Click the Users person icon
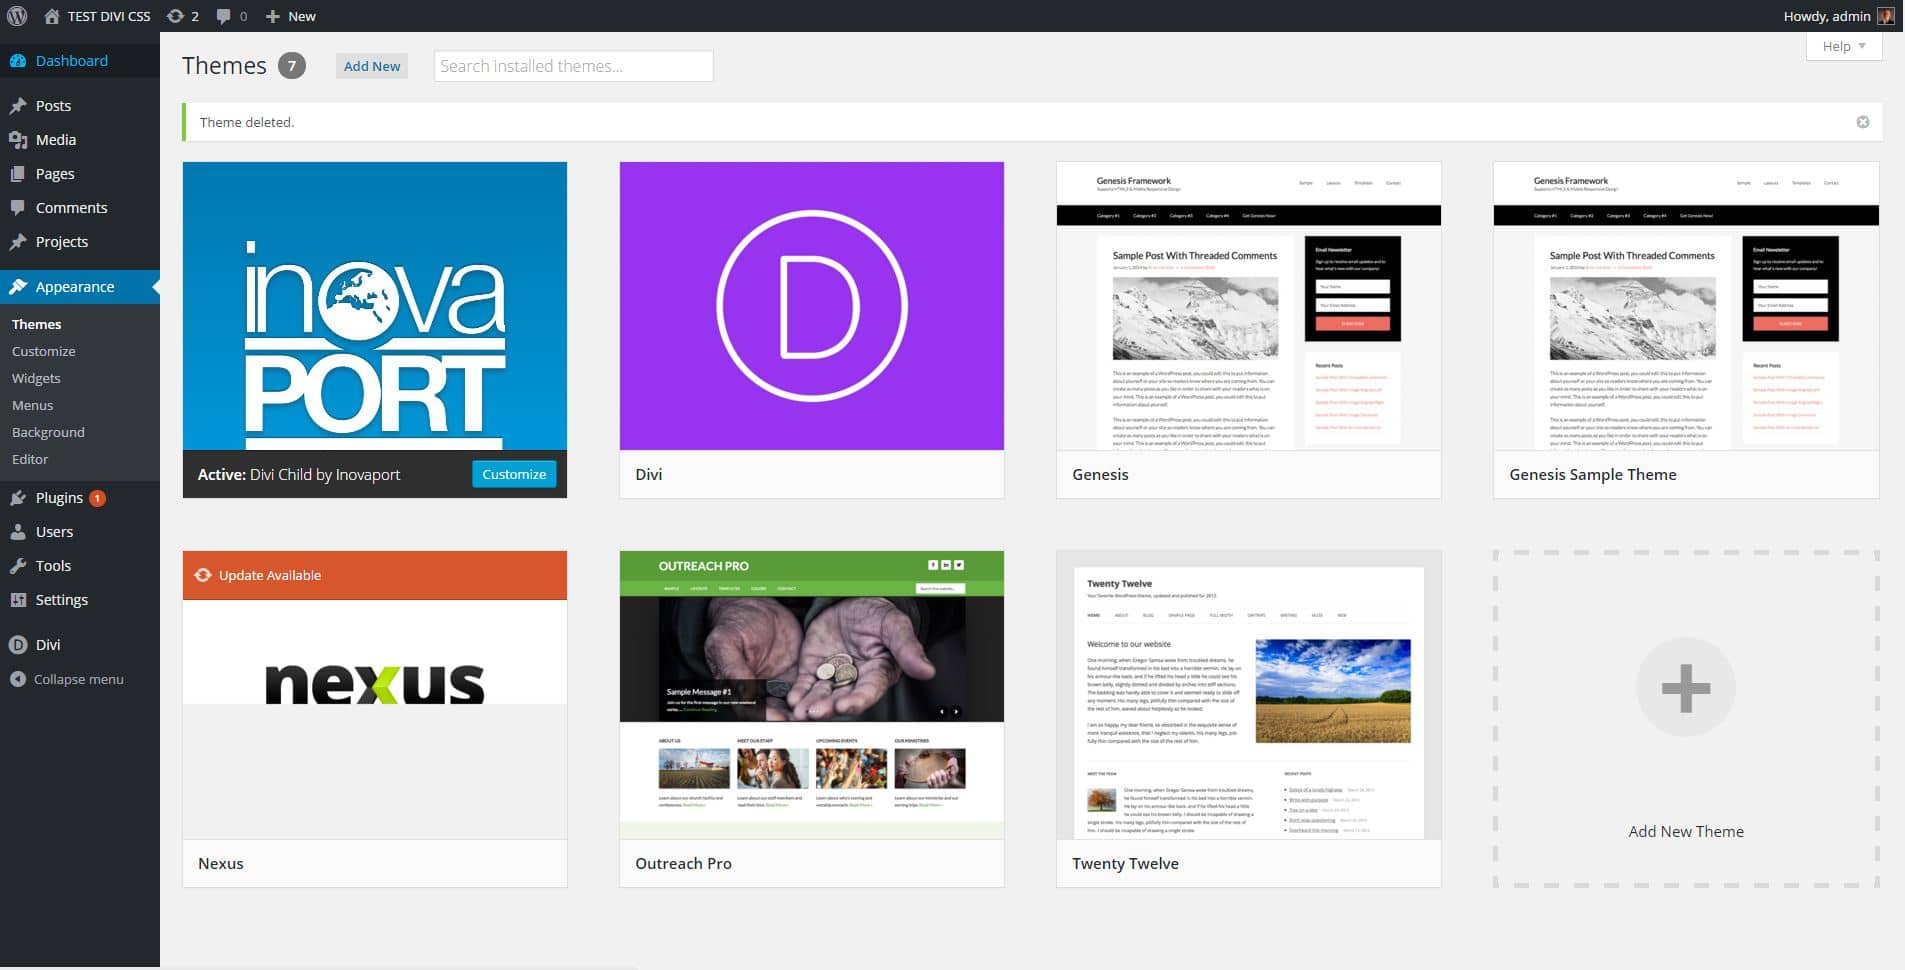The width and height of the screenshot is (1905, 970). (x=18, y=532)
